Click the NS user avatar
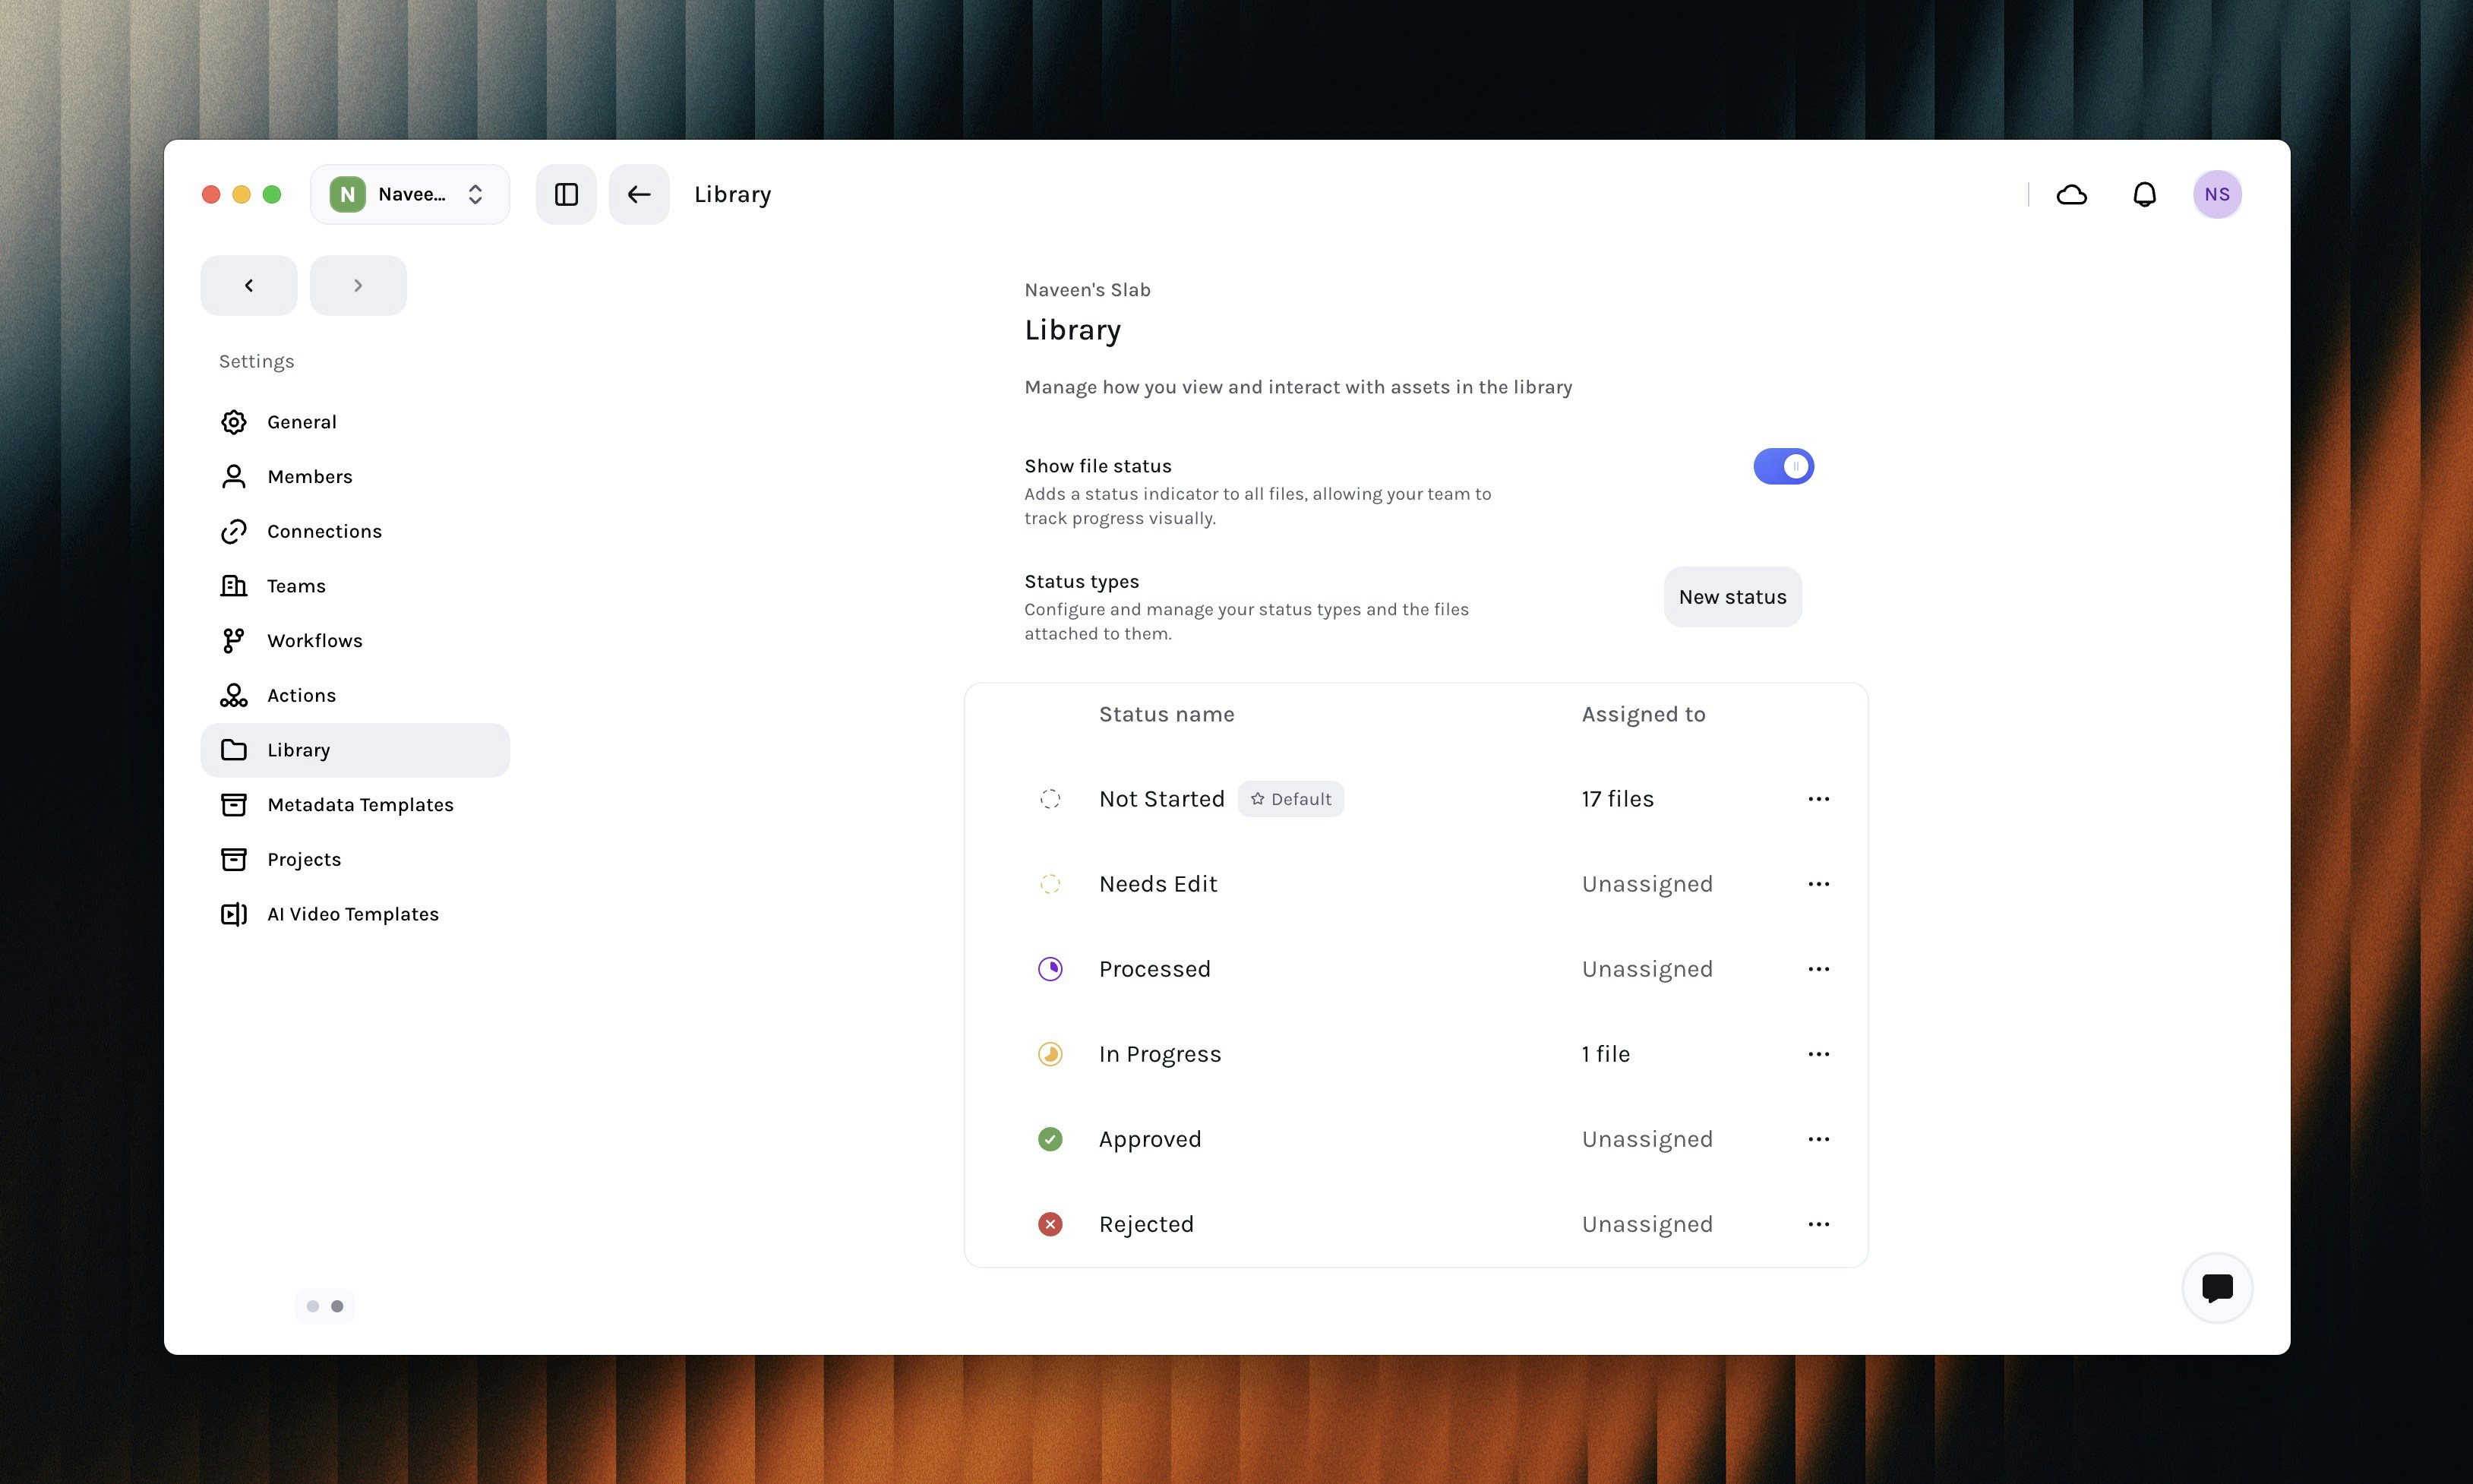This screenshot has width=2473, height=1484. [2216, 194]
